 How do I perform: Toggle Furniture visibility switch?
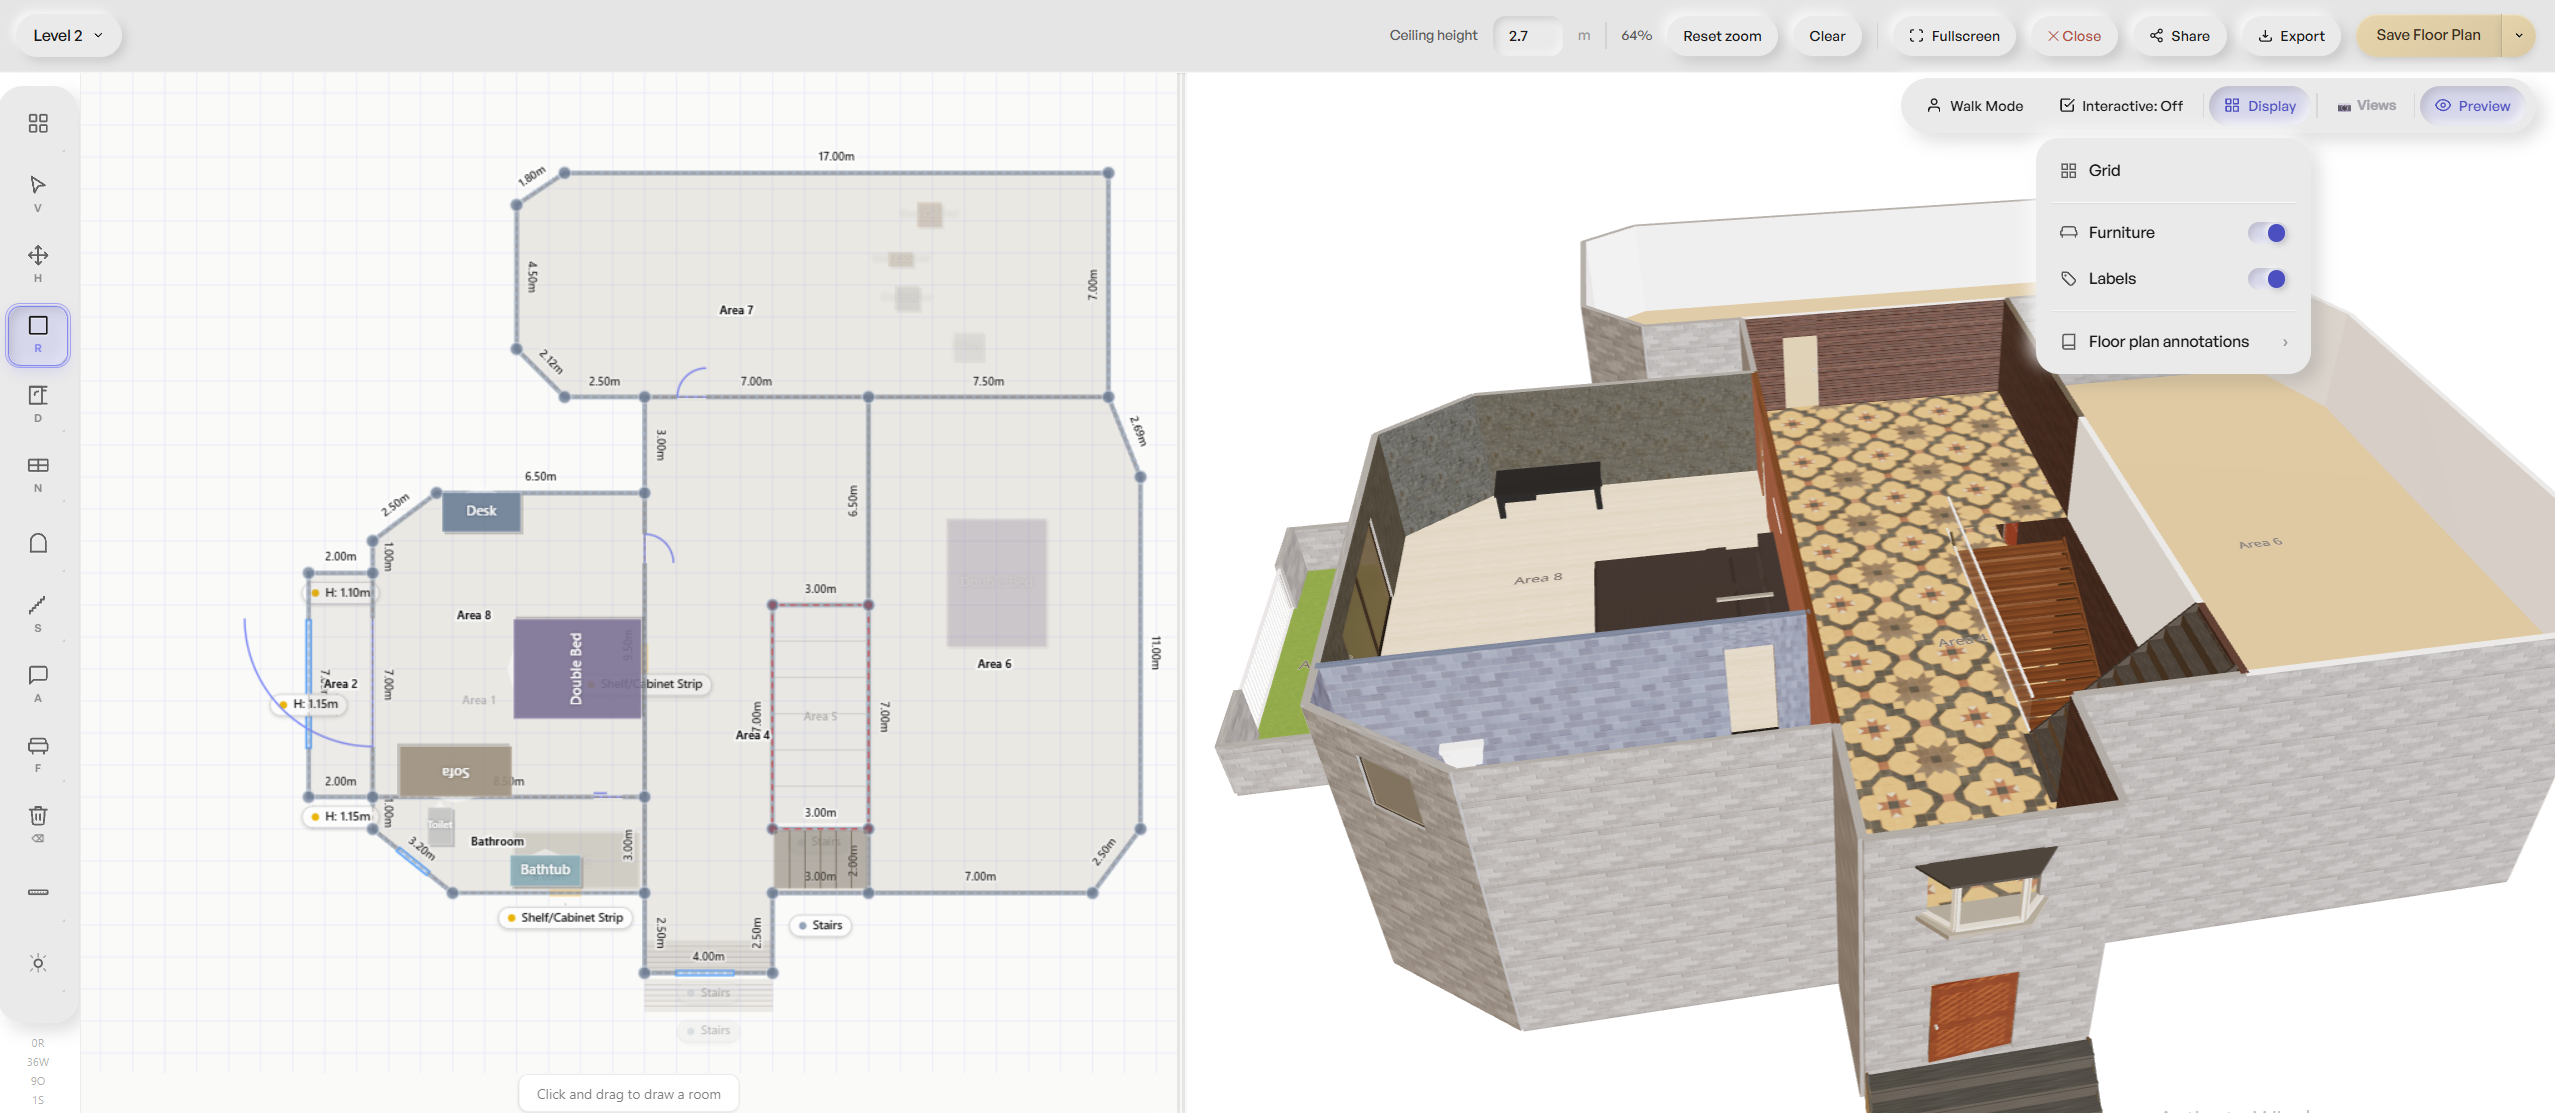(2267, 233)
